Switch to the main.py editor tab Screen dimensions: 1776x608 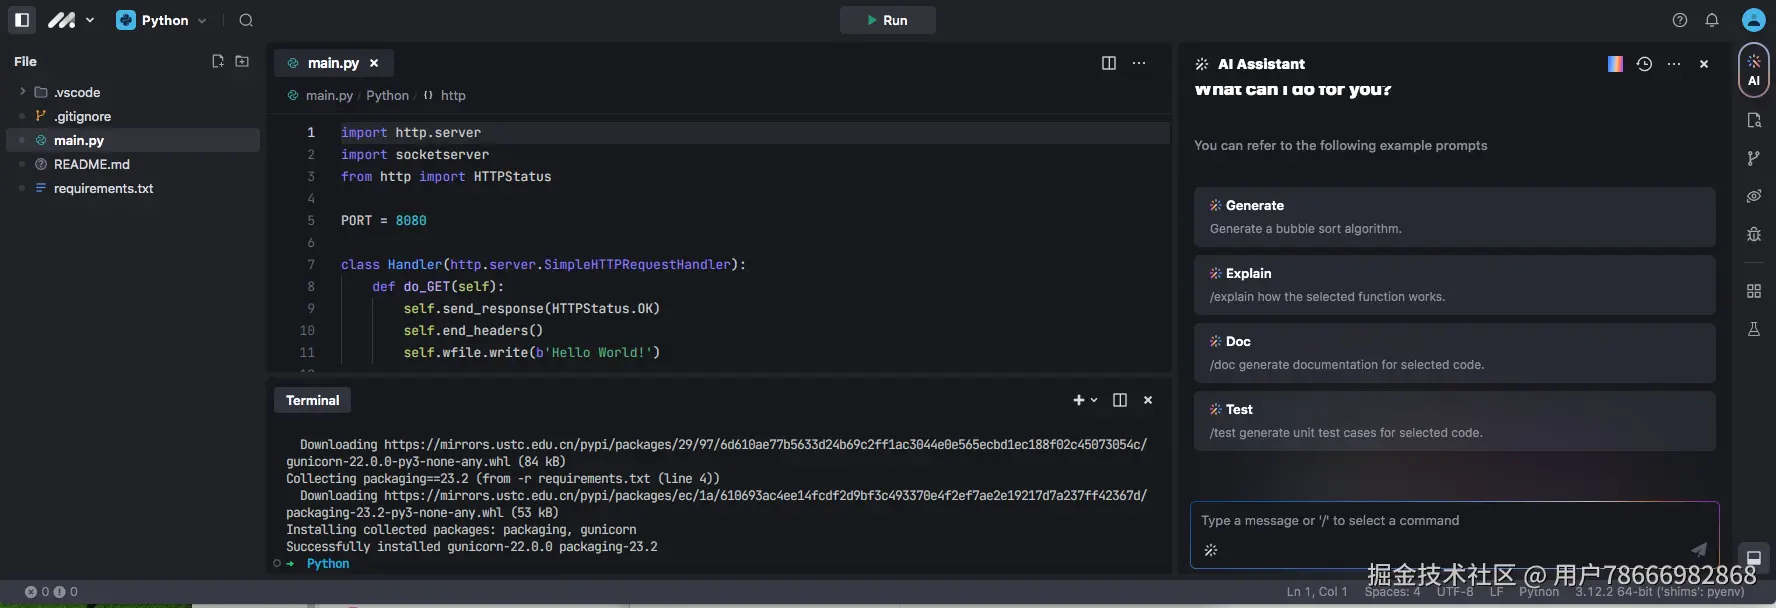coord(333,63)
